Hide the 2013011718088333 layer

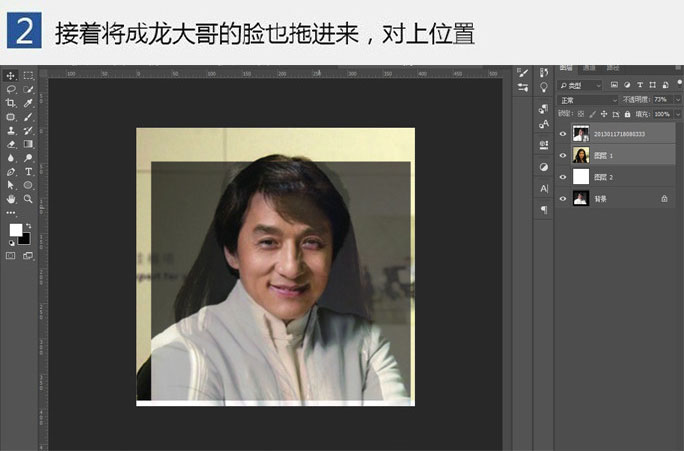tap(563, 134)
